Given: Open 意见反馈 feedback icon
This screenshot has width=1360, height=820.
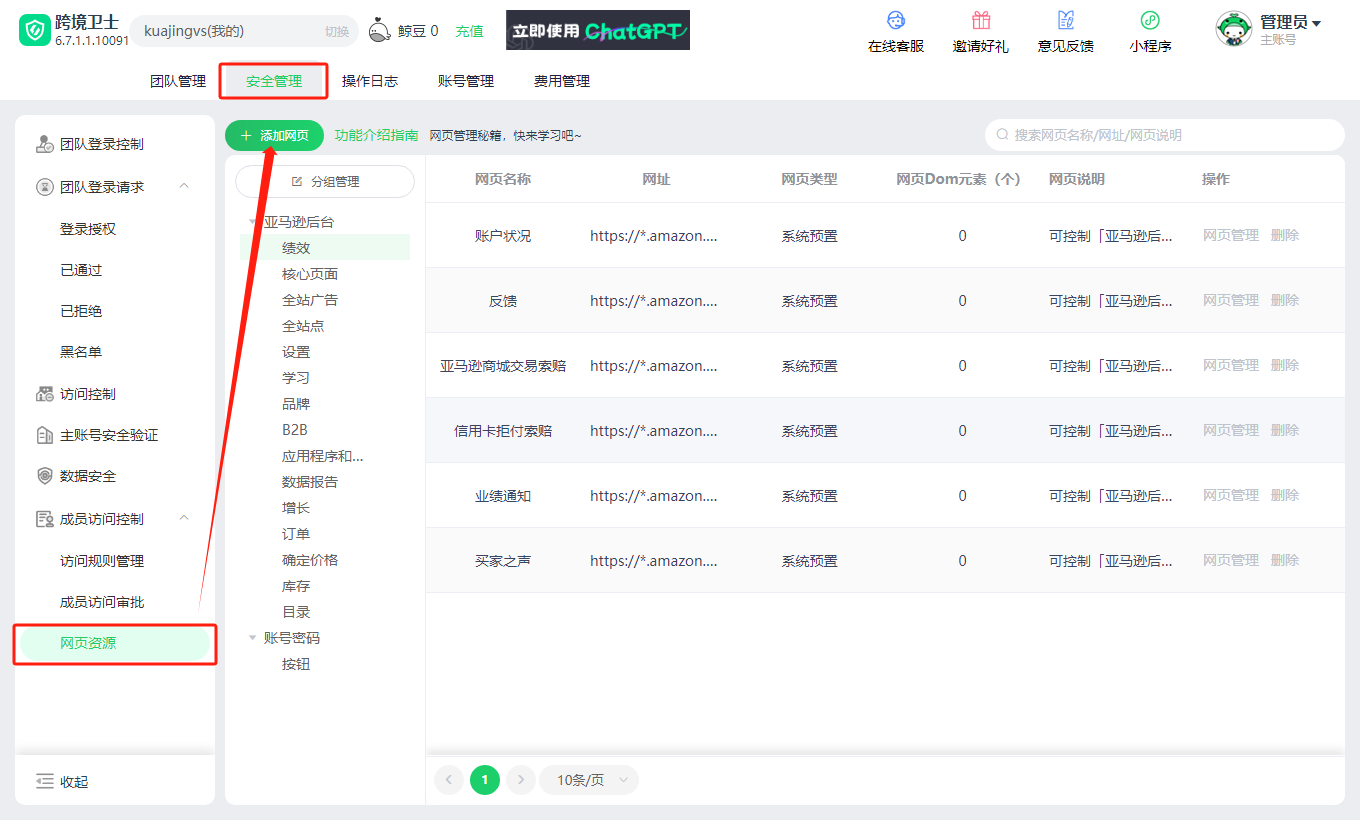Looking at the screenshot, I should (1066, 20).
